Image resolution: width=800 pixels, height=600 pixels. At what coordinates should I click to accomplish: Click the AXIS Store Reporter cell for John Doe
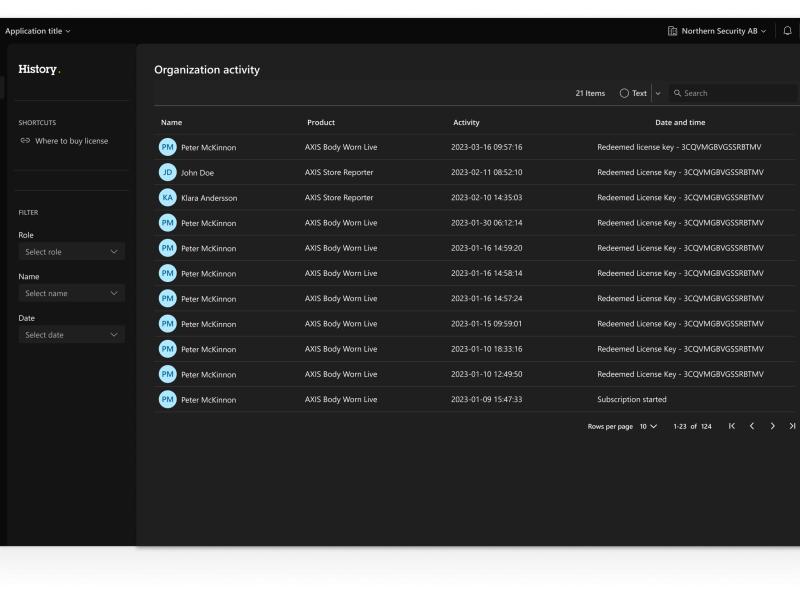pos(339,172)
